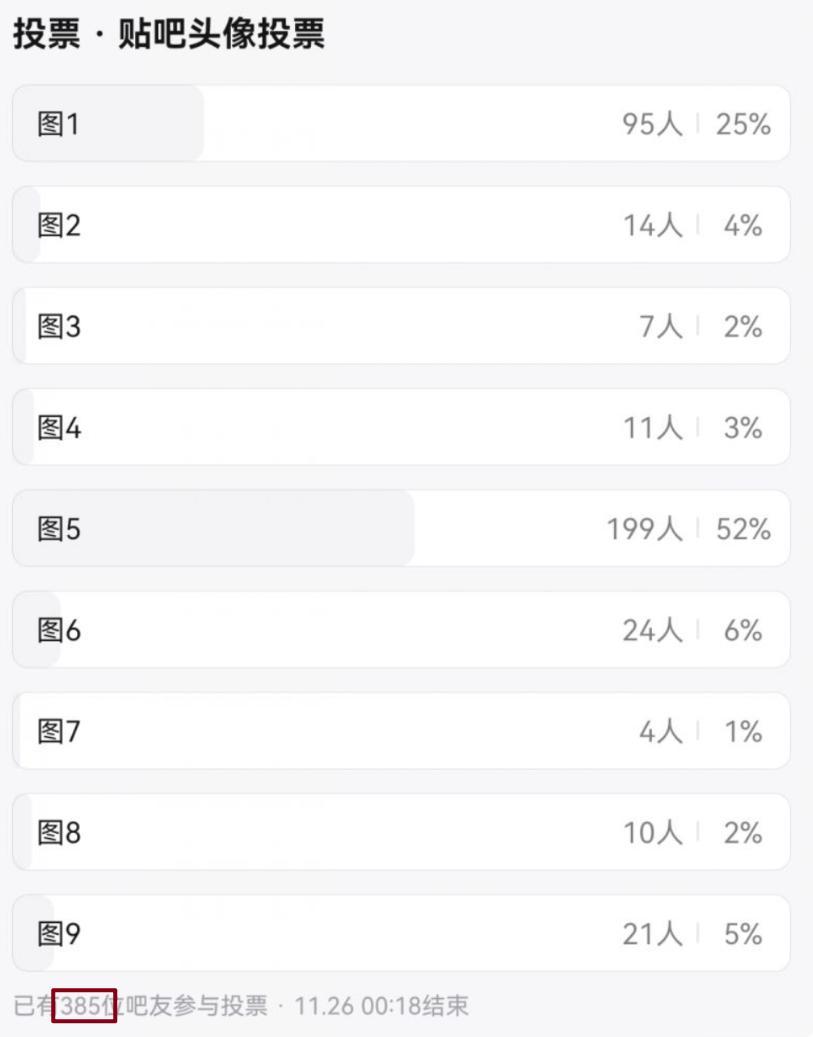Select poll option 图2
The width and height of the screenshot is (813, 1037).
coord(400,225)
